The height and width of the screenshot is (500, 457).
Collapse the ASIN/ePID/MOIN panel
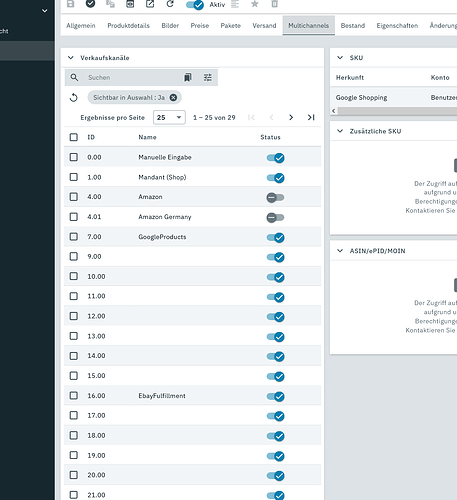pyautogui.click(x=340, y=251)
